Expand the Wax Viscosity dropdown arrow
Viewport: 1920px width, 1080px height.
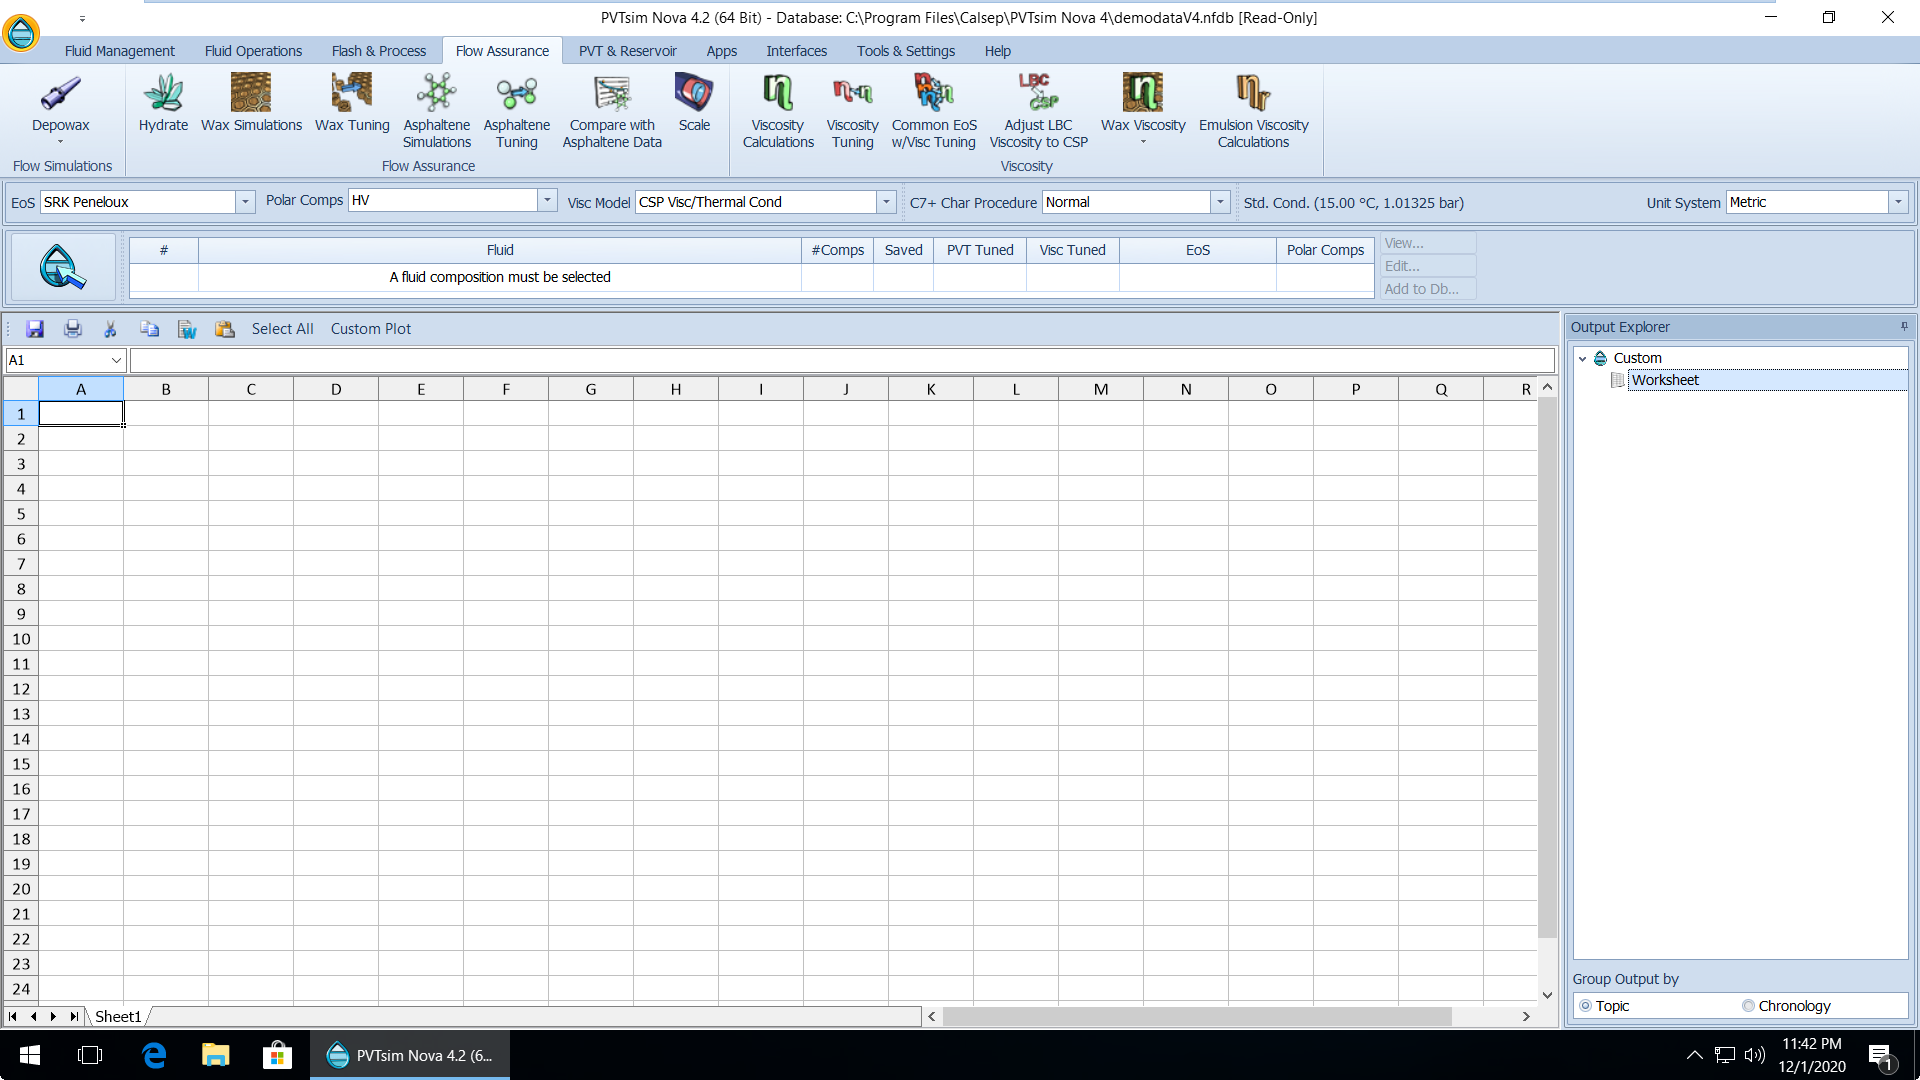(x=1143, y=142)
